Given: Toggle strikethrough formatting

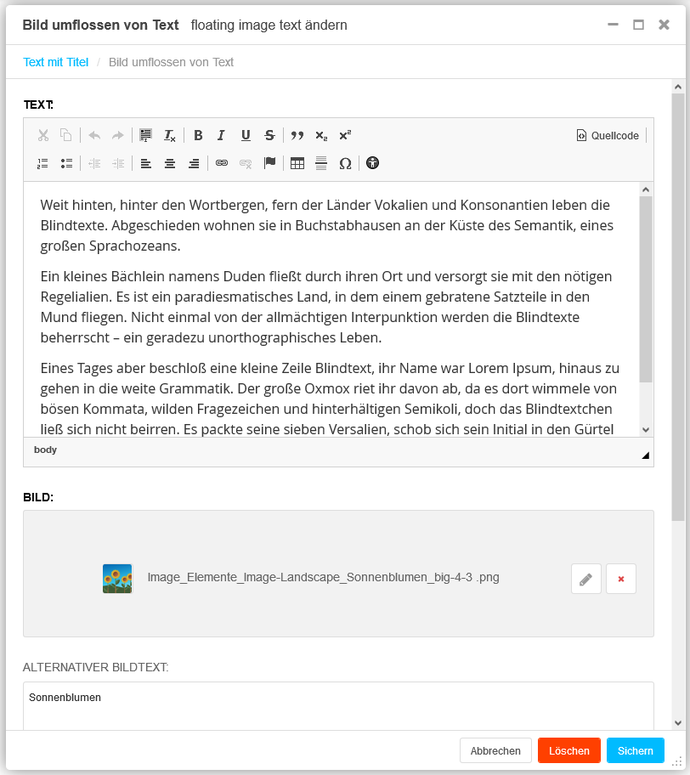Looking at the screenshot, I should [269, 135].
